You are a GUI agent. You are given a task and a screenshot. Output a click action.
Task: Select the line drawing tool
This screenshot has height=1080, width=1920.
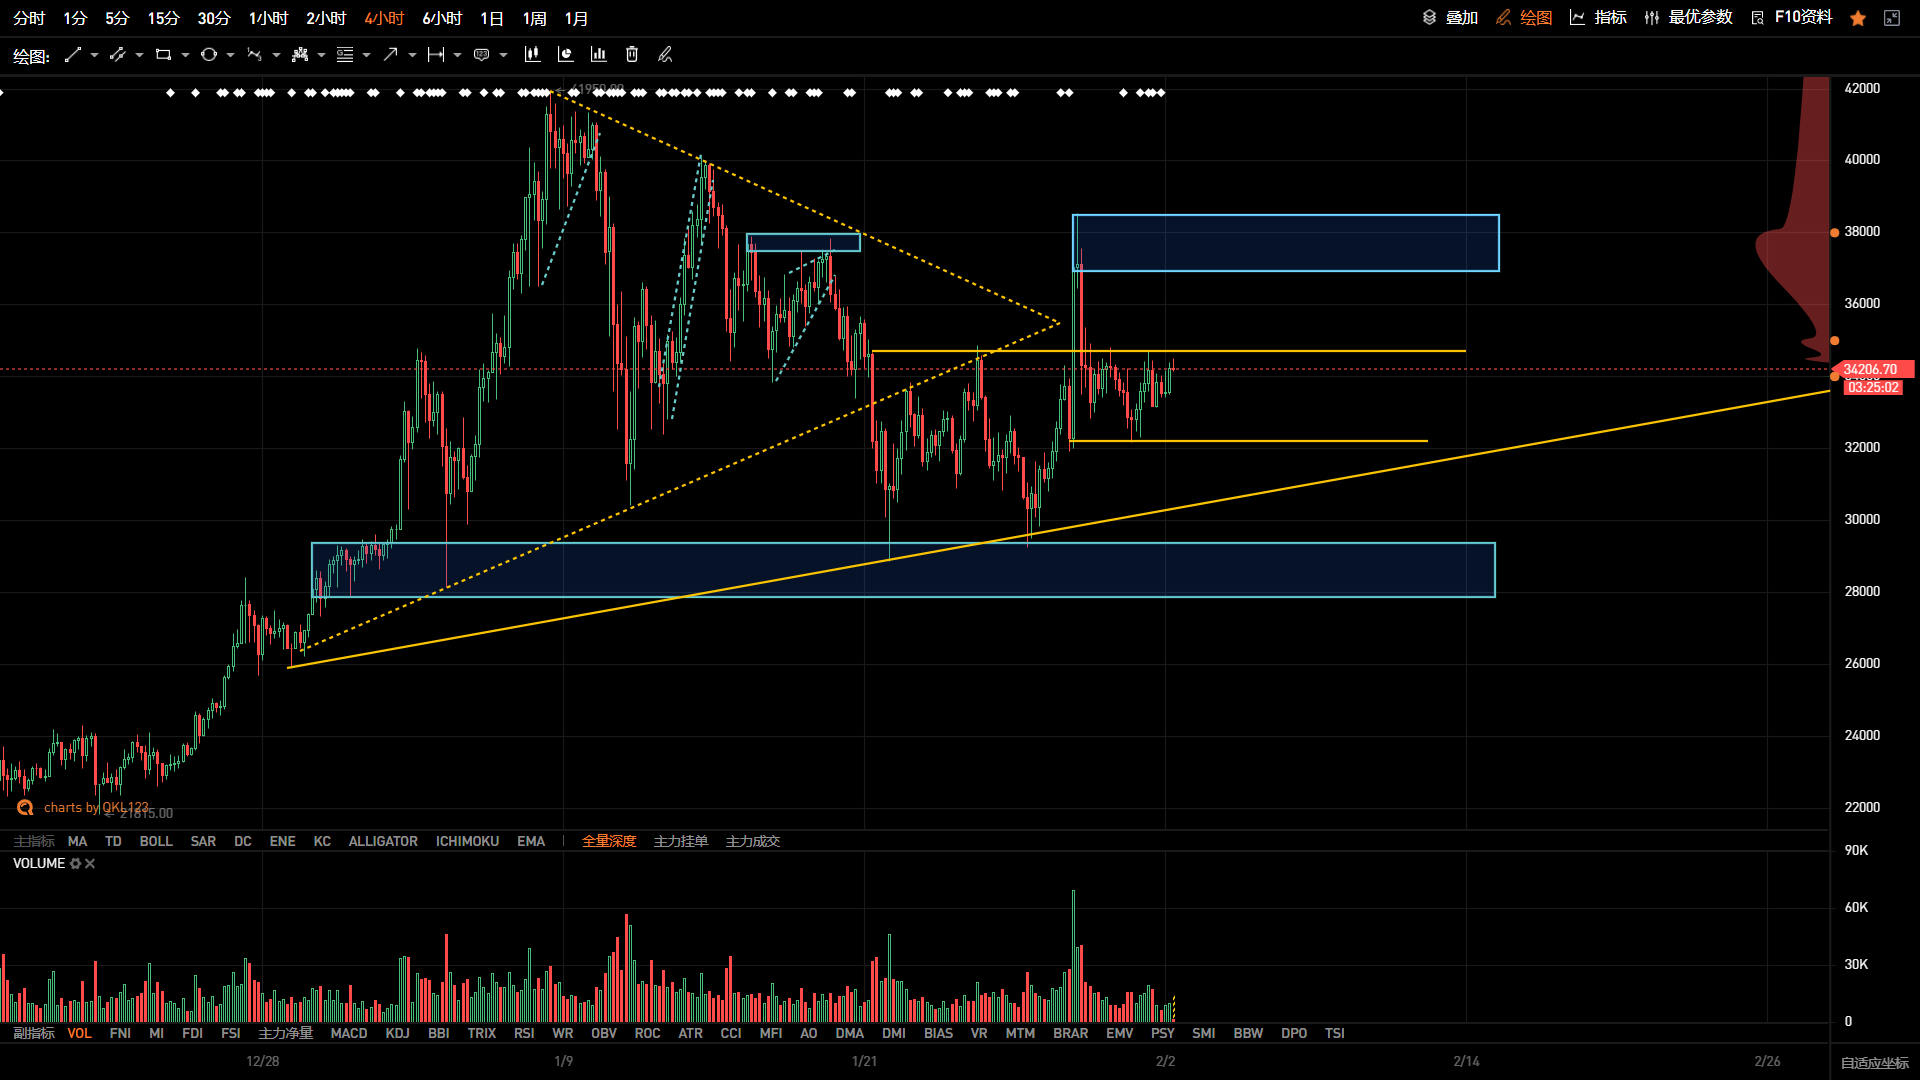point(73,55)
